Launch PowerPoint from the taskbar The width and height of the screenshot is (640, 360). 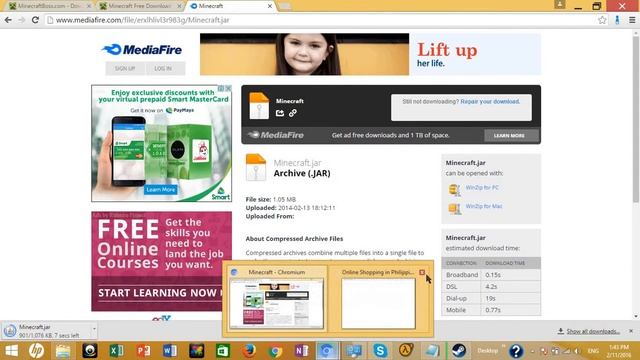click(143, 351)
